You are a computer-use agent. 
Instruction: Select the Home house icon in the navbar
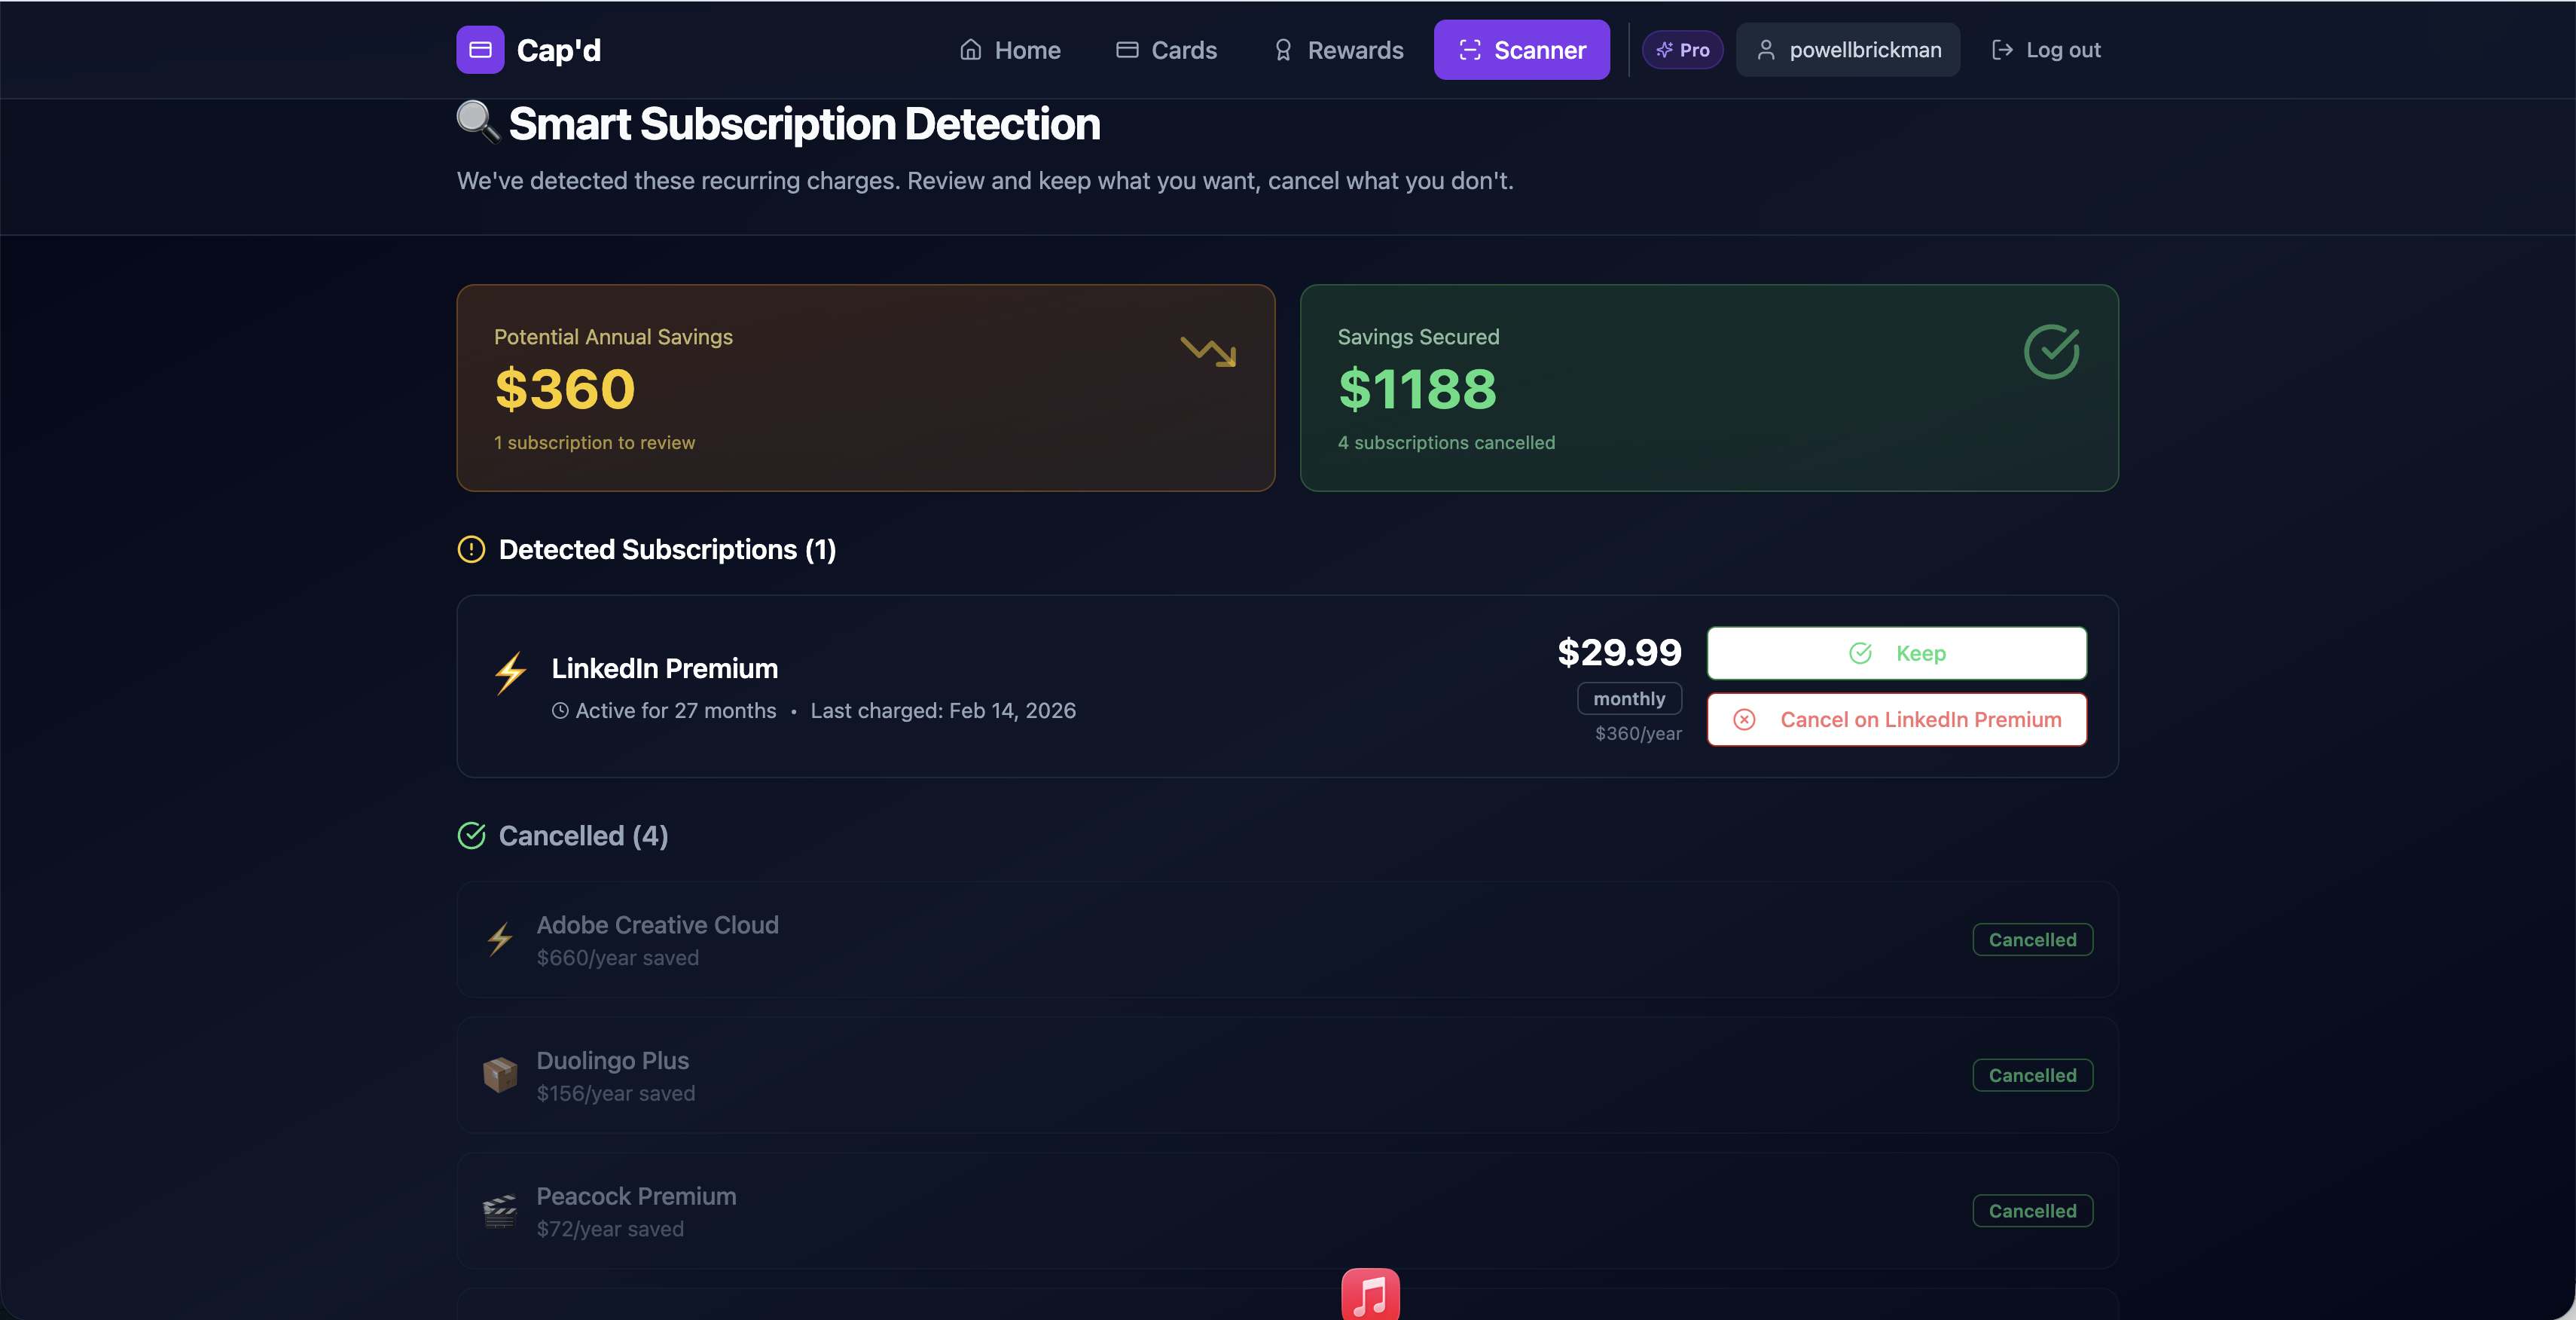(x=970, y=48)
